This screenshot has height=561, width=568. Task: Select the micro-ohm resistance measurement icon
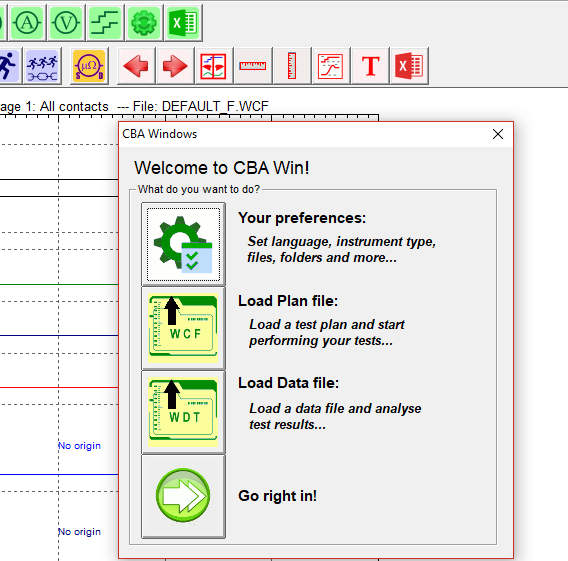89,66
